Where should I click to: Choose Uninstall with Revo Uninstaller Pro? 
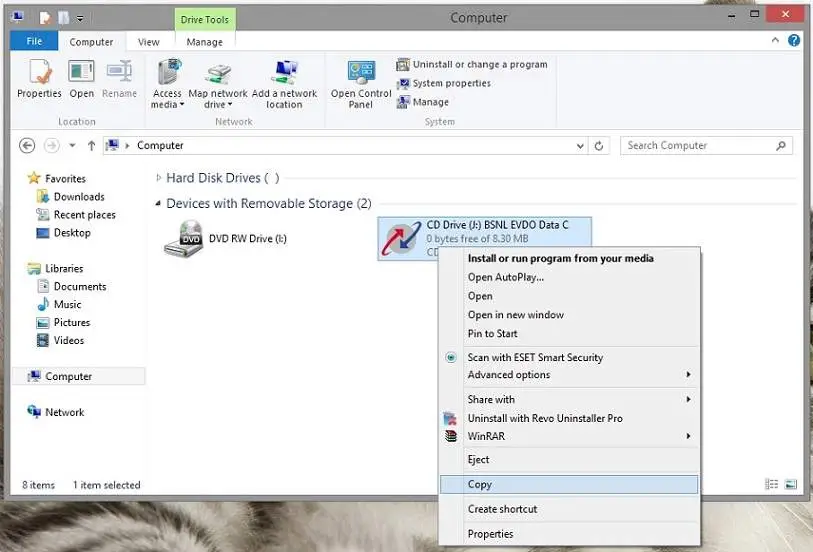(569, 418)
